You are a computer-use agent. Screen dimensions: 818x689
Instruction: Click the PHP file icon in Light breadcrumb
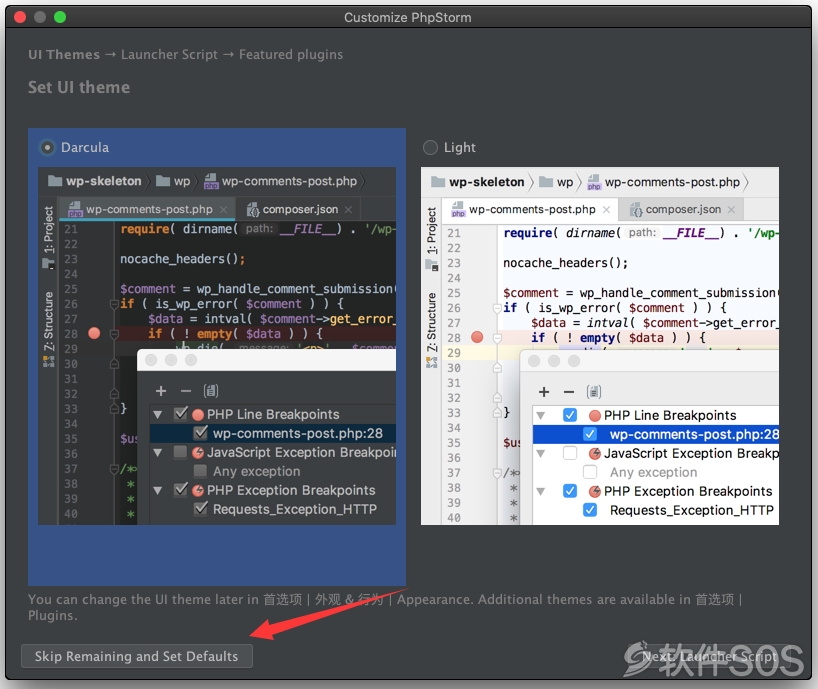click(x=594, y=182)
